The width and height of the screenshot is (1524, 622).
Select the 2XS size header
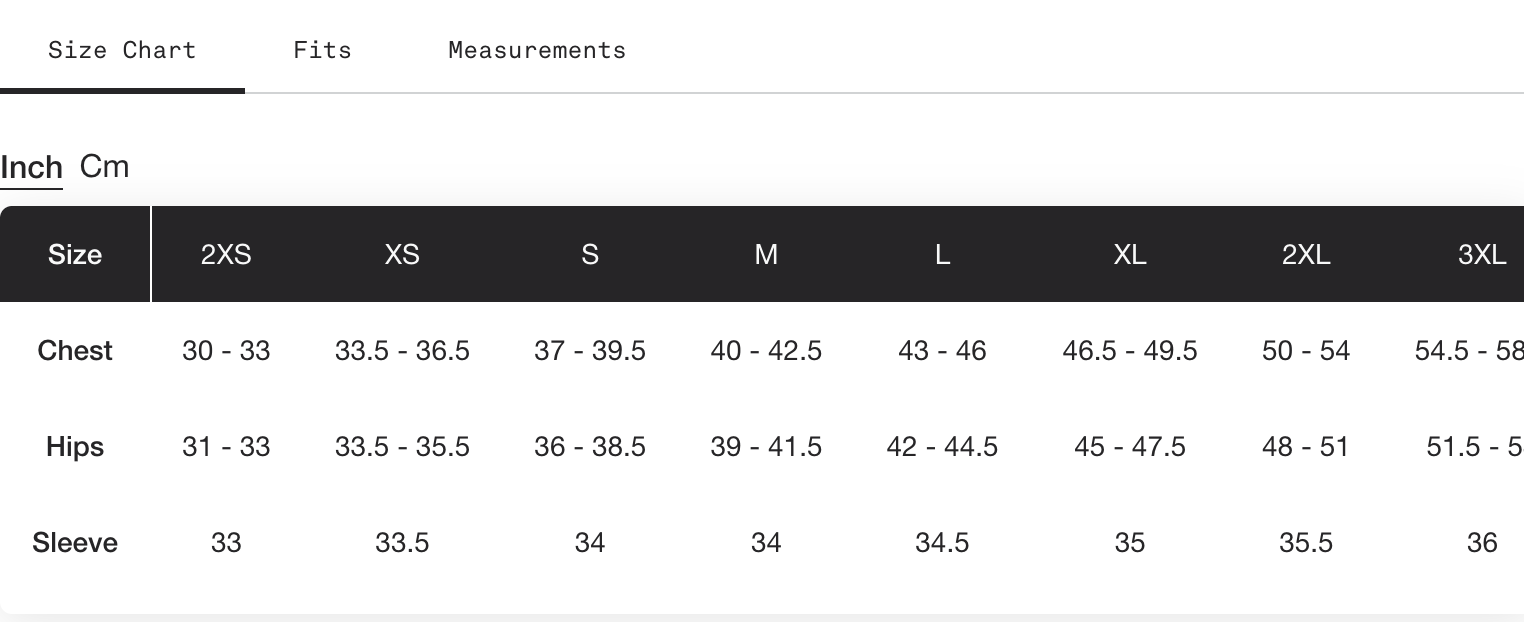pyautogui.click(x=226, y=254)
